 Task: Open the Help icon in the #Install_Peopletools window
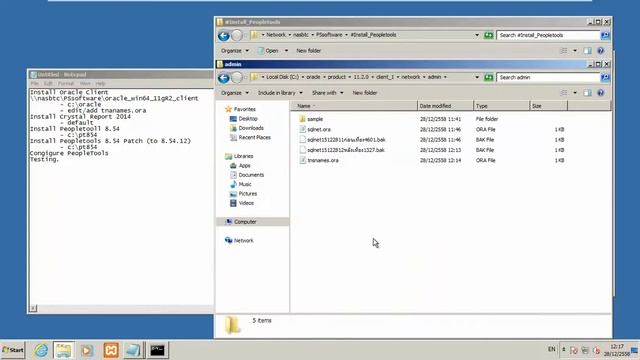[x=600, y=51]
